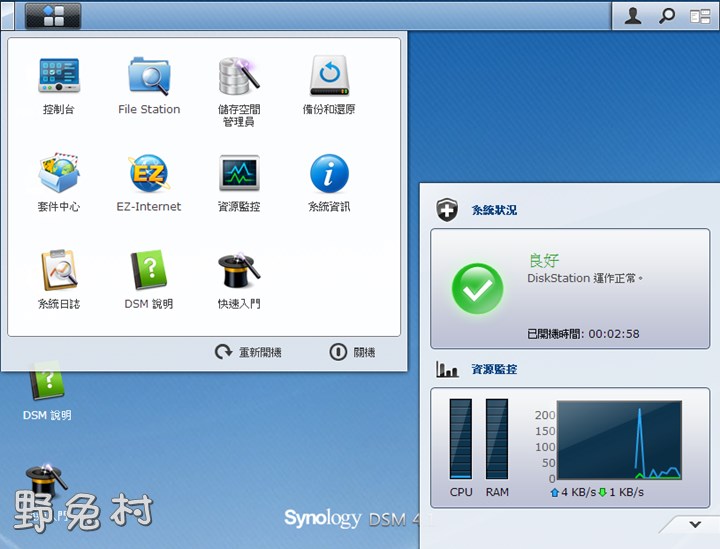The image size is (720, 549).
Task: Click the network traffic graph
Action: click(619, 440)
